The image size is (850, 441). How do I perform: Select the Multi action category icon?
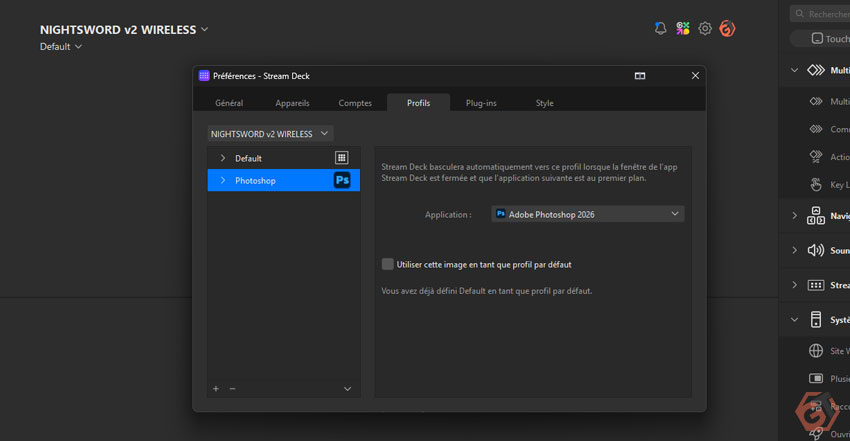point(816,70)
